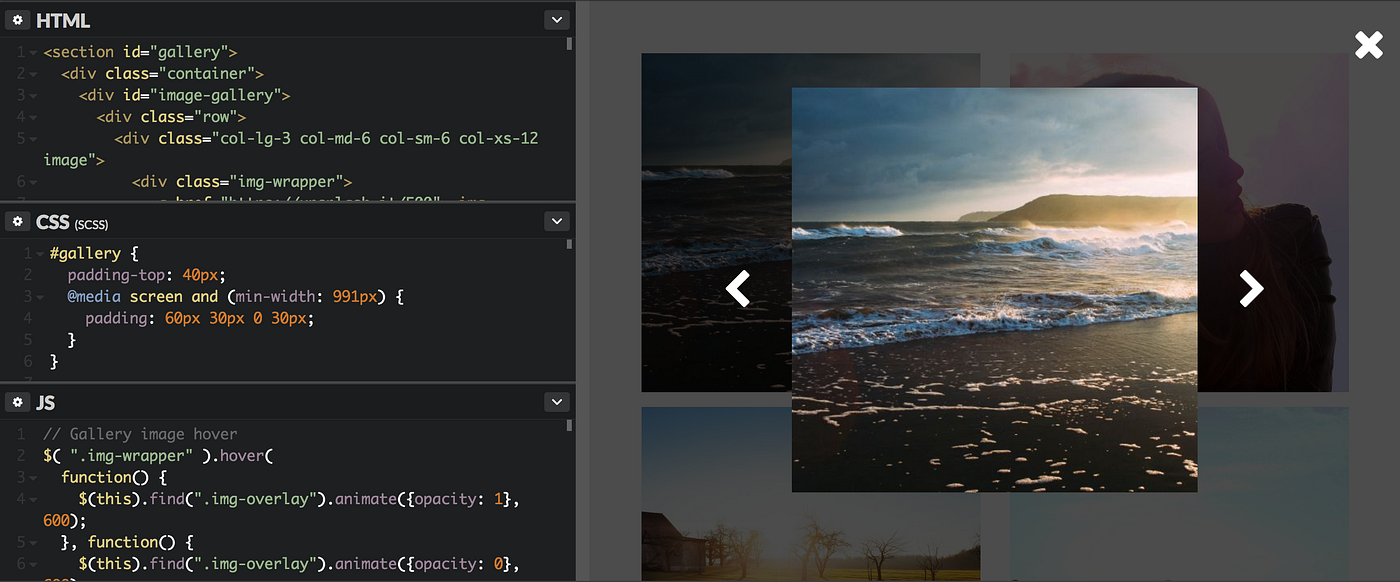
Task: Open the JS panel dropdown chevron
Action: [557, 401]
